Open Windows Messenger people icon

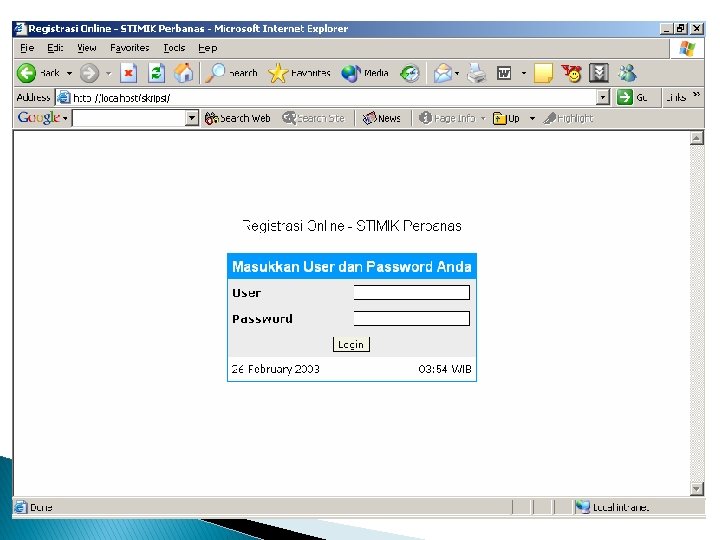627,73
